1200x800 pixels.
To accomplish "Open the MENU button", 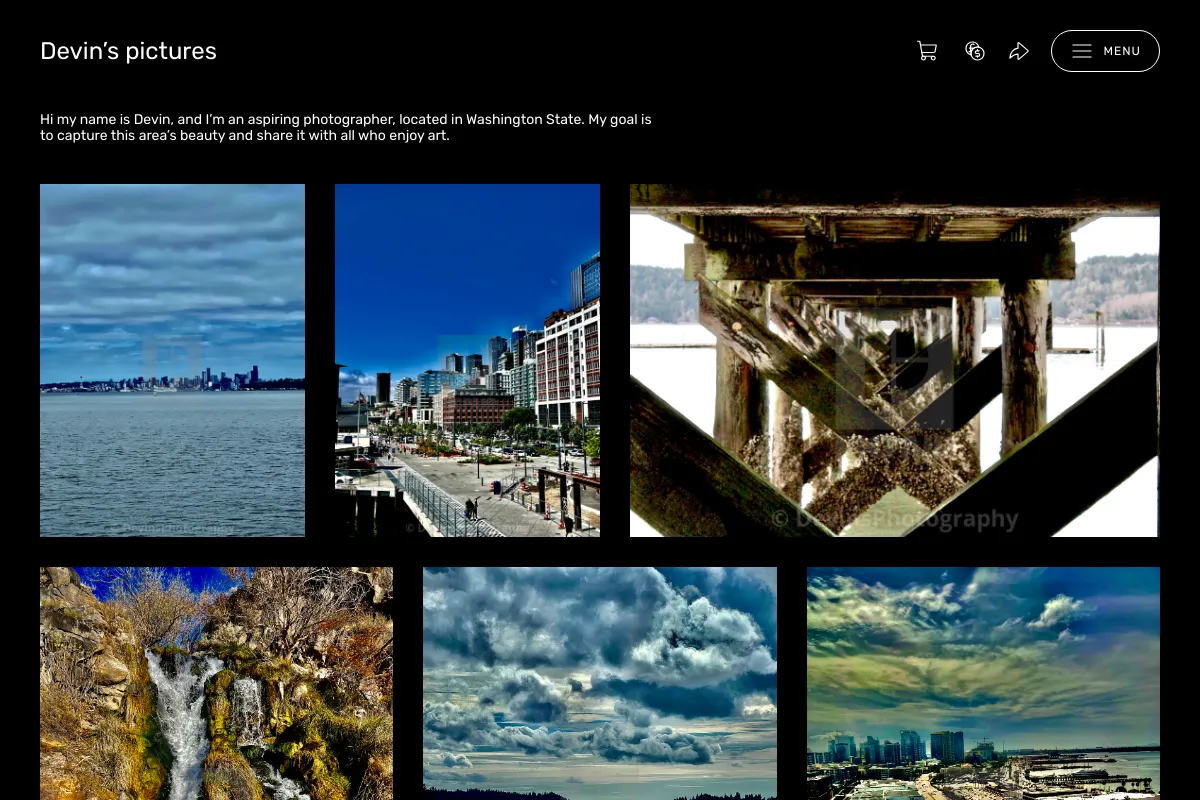I will 1105,51.
